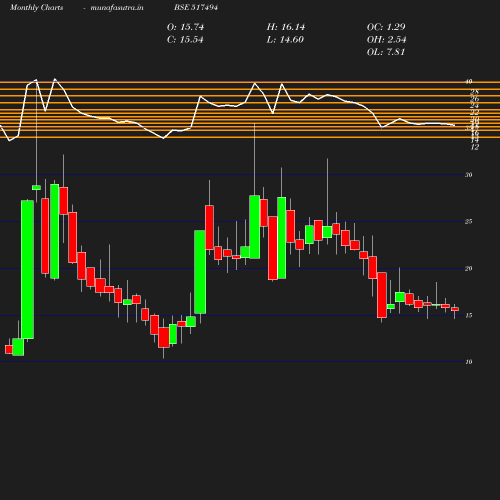Select the 'Monthly Charts' title text
The height and width of the screenshot is (500, 500).
37,8
